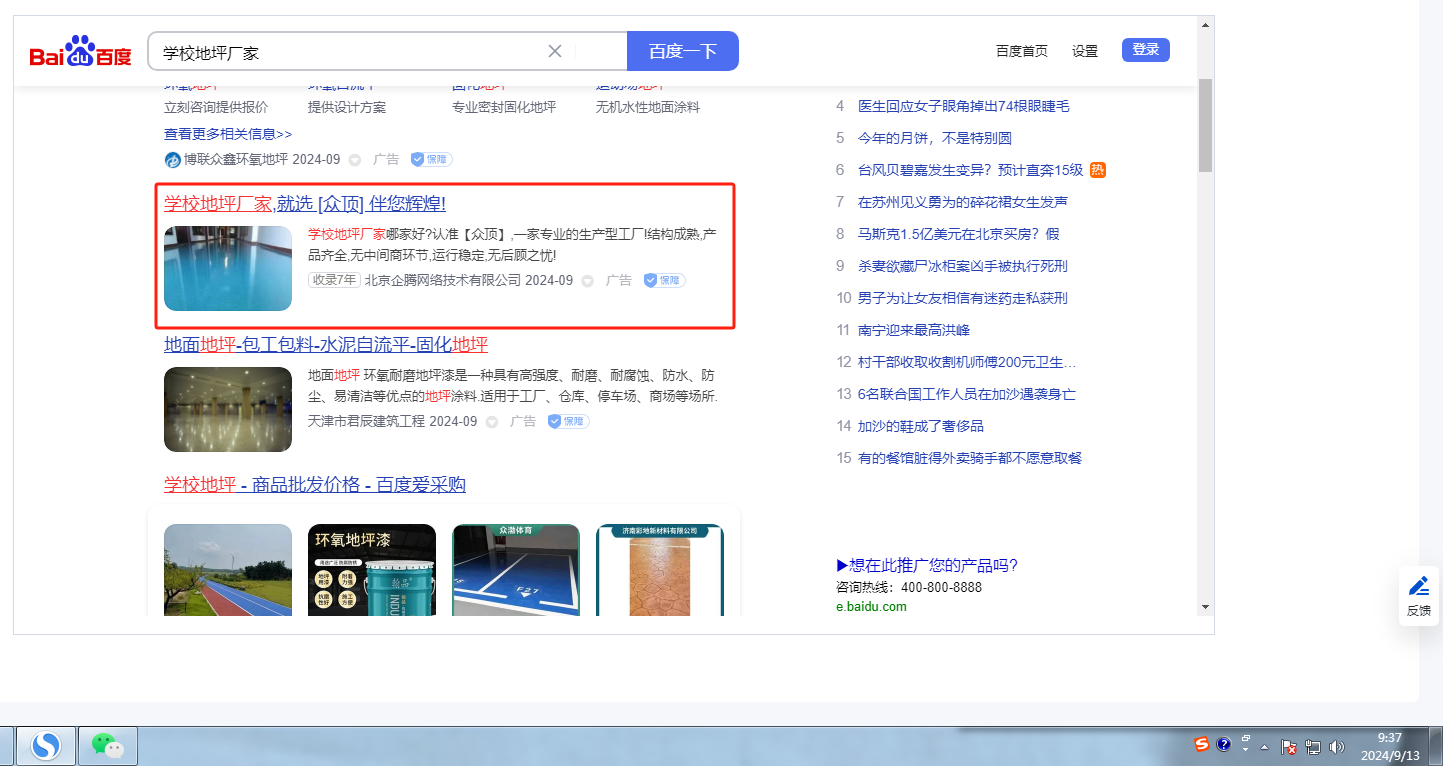The height and width of the screenshot is (766, 1443).
Task: Open hot item 男子为让女友相信有迷药走私获刑
Action: click(x=963, y=298)
